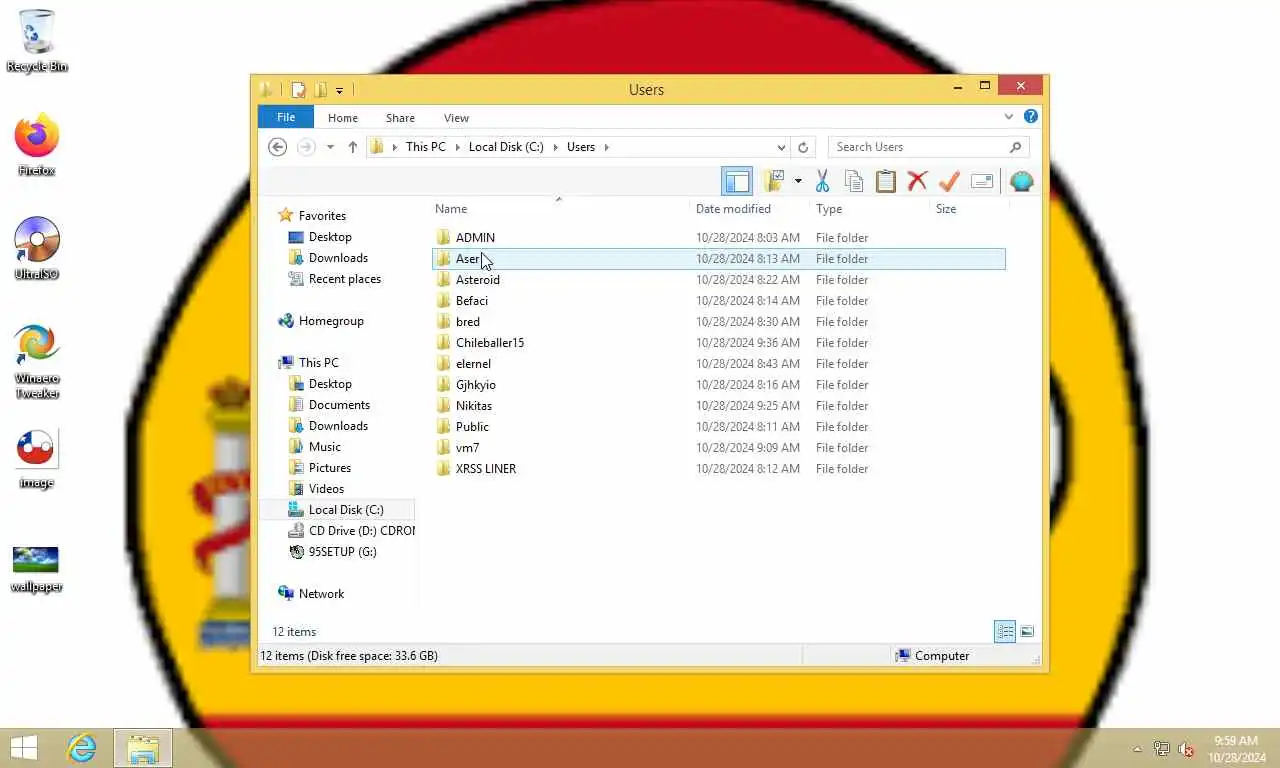
Task: Click the red X Delete icon
Action: tap(917, 181)
